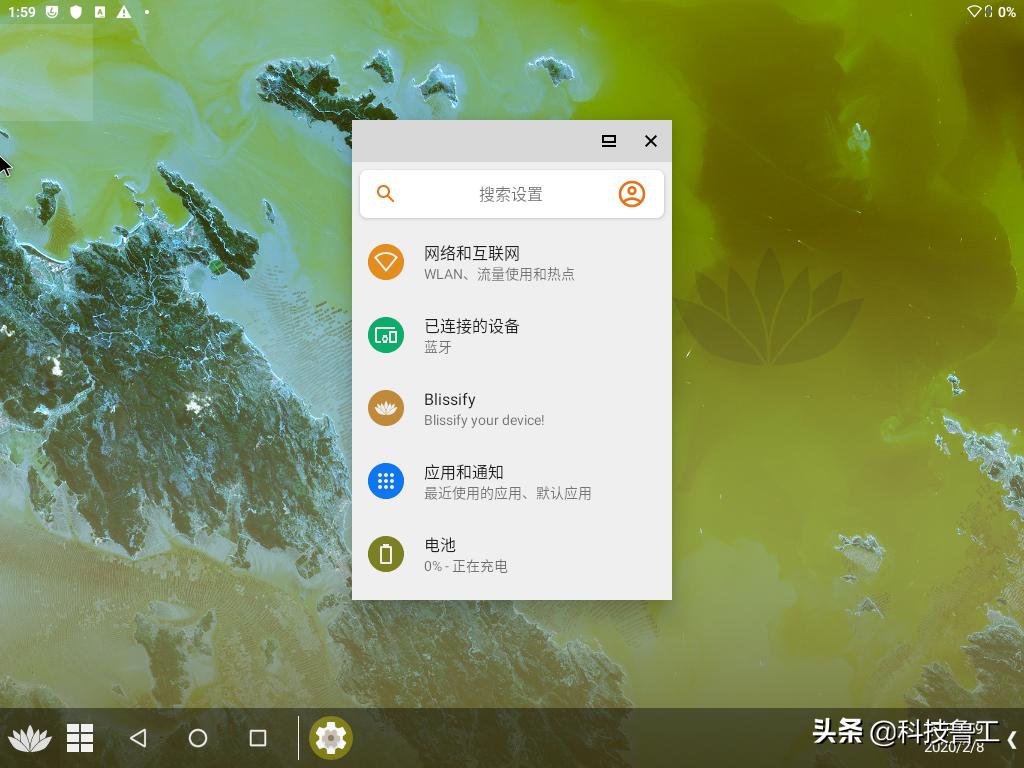Collapse the taskbar with the right chevron
The width and height of the screenshot is (1024, 768).
[x=1014, y=738]
